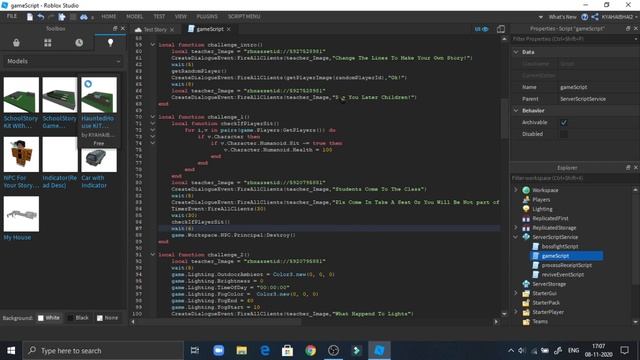Select ServerStorage in Explorer
The width and height of the screenshot is (640, 360).
549,284
